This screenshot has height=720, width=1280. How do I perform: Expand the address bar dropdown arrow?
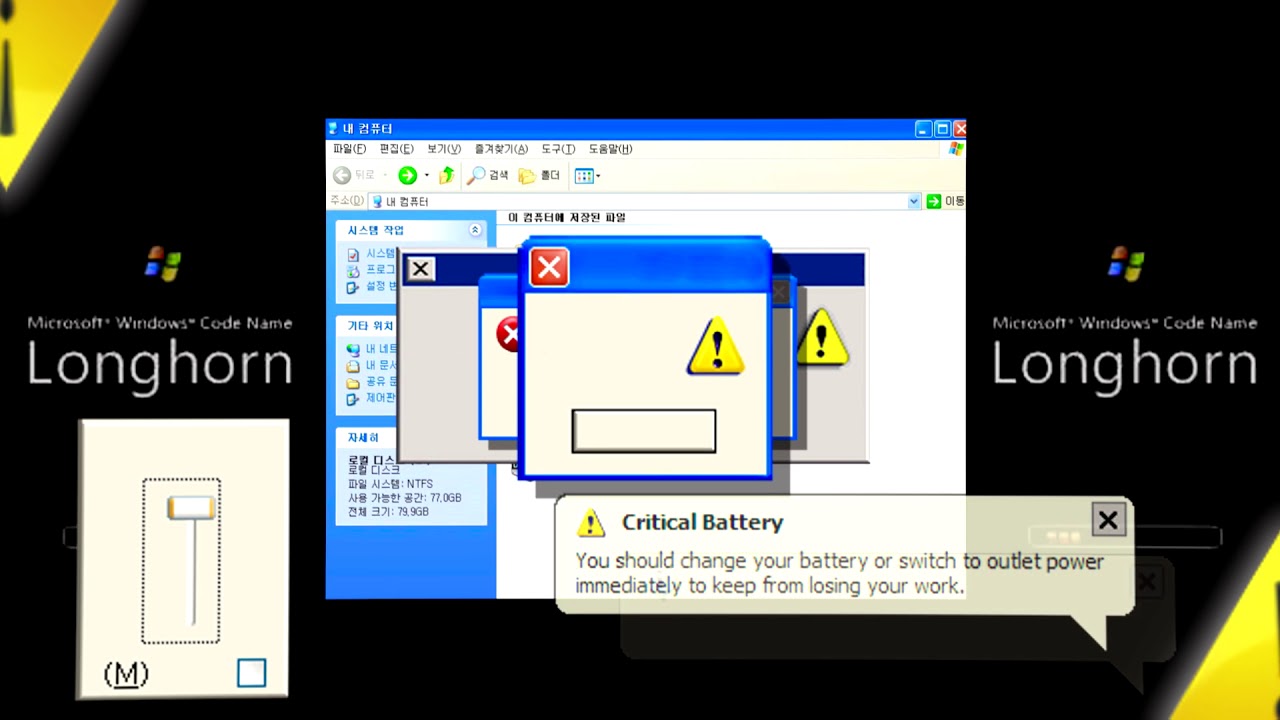[x=914, y=201]
